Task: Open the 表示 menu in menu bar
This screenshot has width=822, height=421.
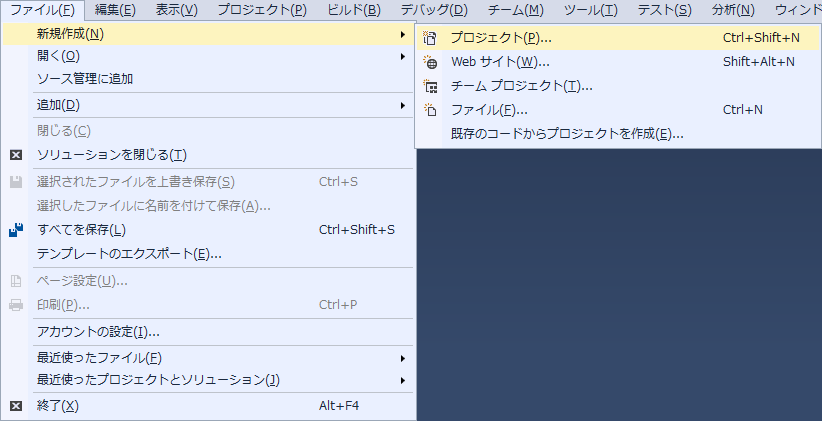Action: 176,10
